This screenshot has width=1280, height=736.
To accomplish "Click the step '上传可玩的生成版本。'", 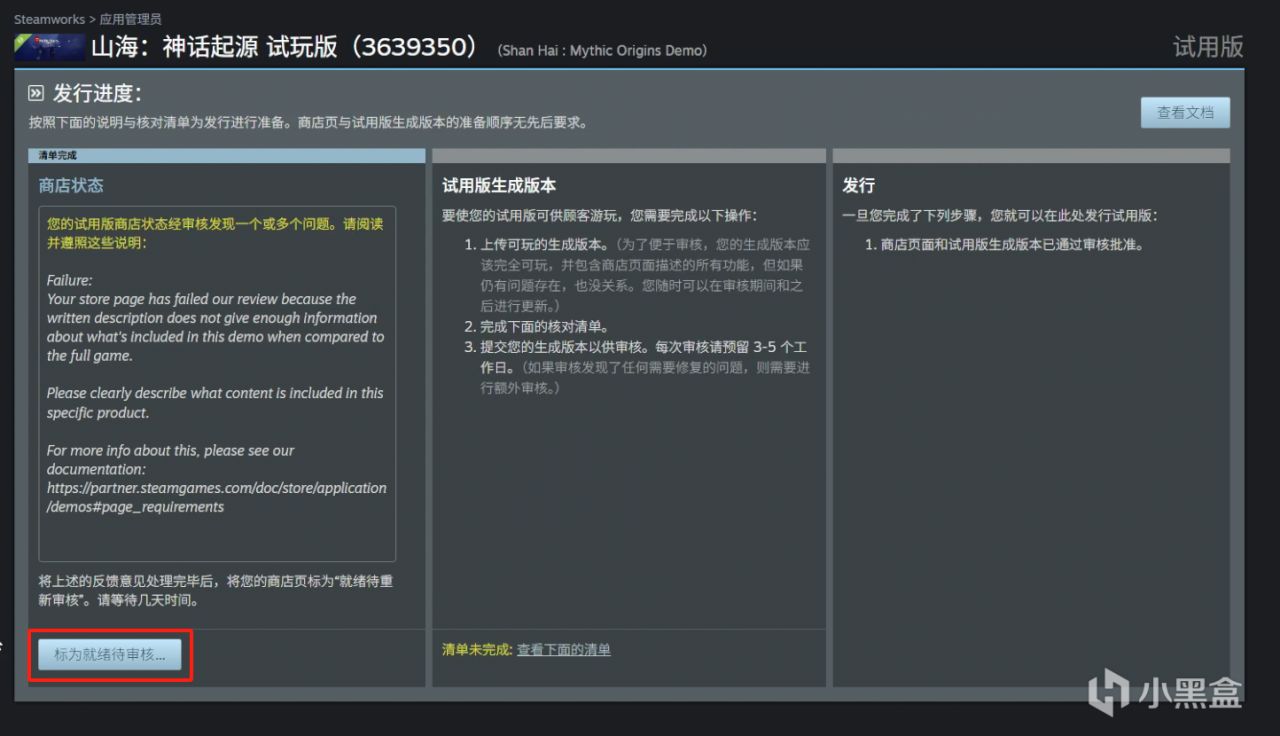I will [x=543, y=243].
